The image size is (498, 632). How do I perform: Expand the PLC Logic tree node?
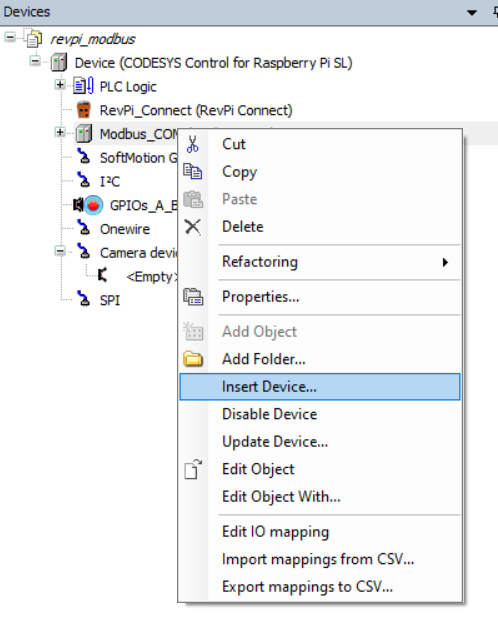(60, 85)
